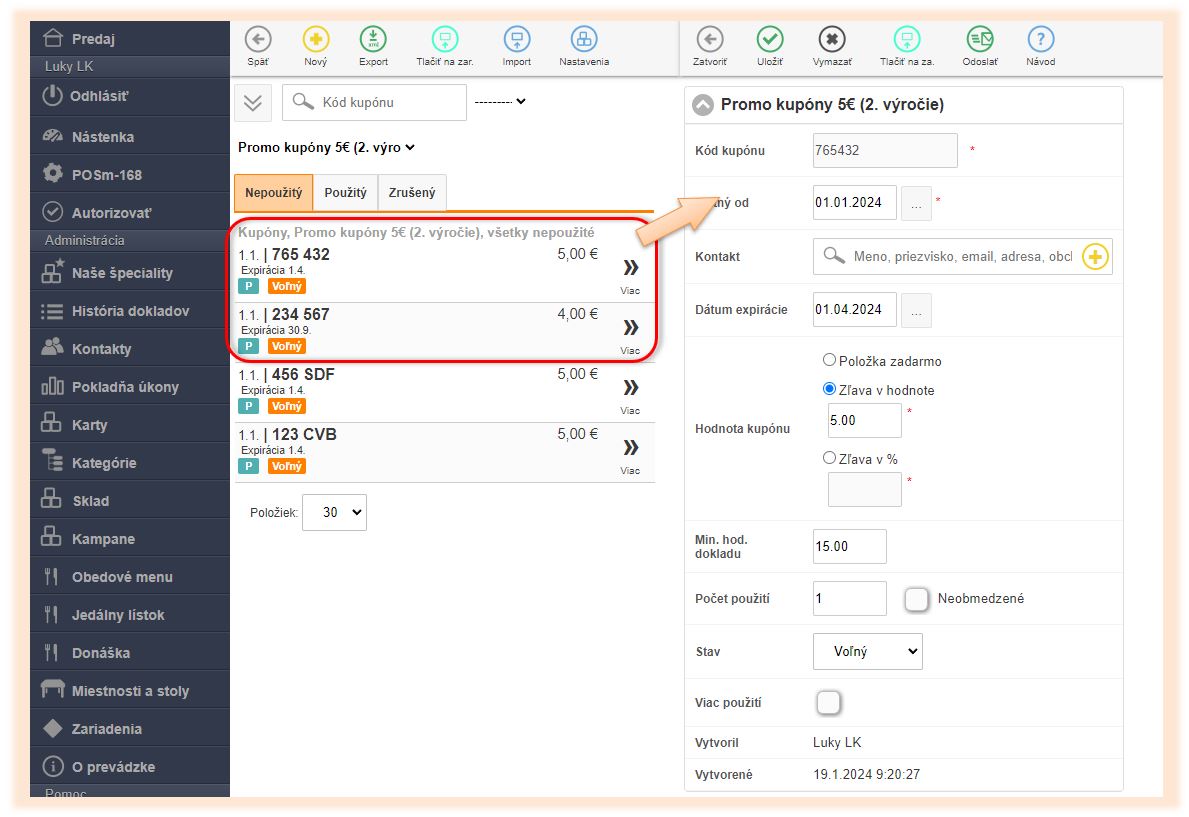Click the Nový (new coupon) toolbar icon

click(x=316, y=40)
